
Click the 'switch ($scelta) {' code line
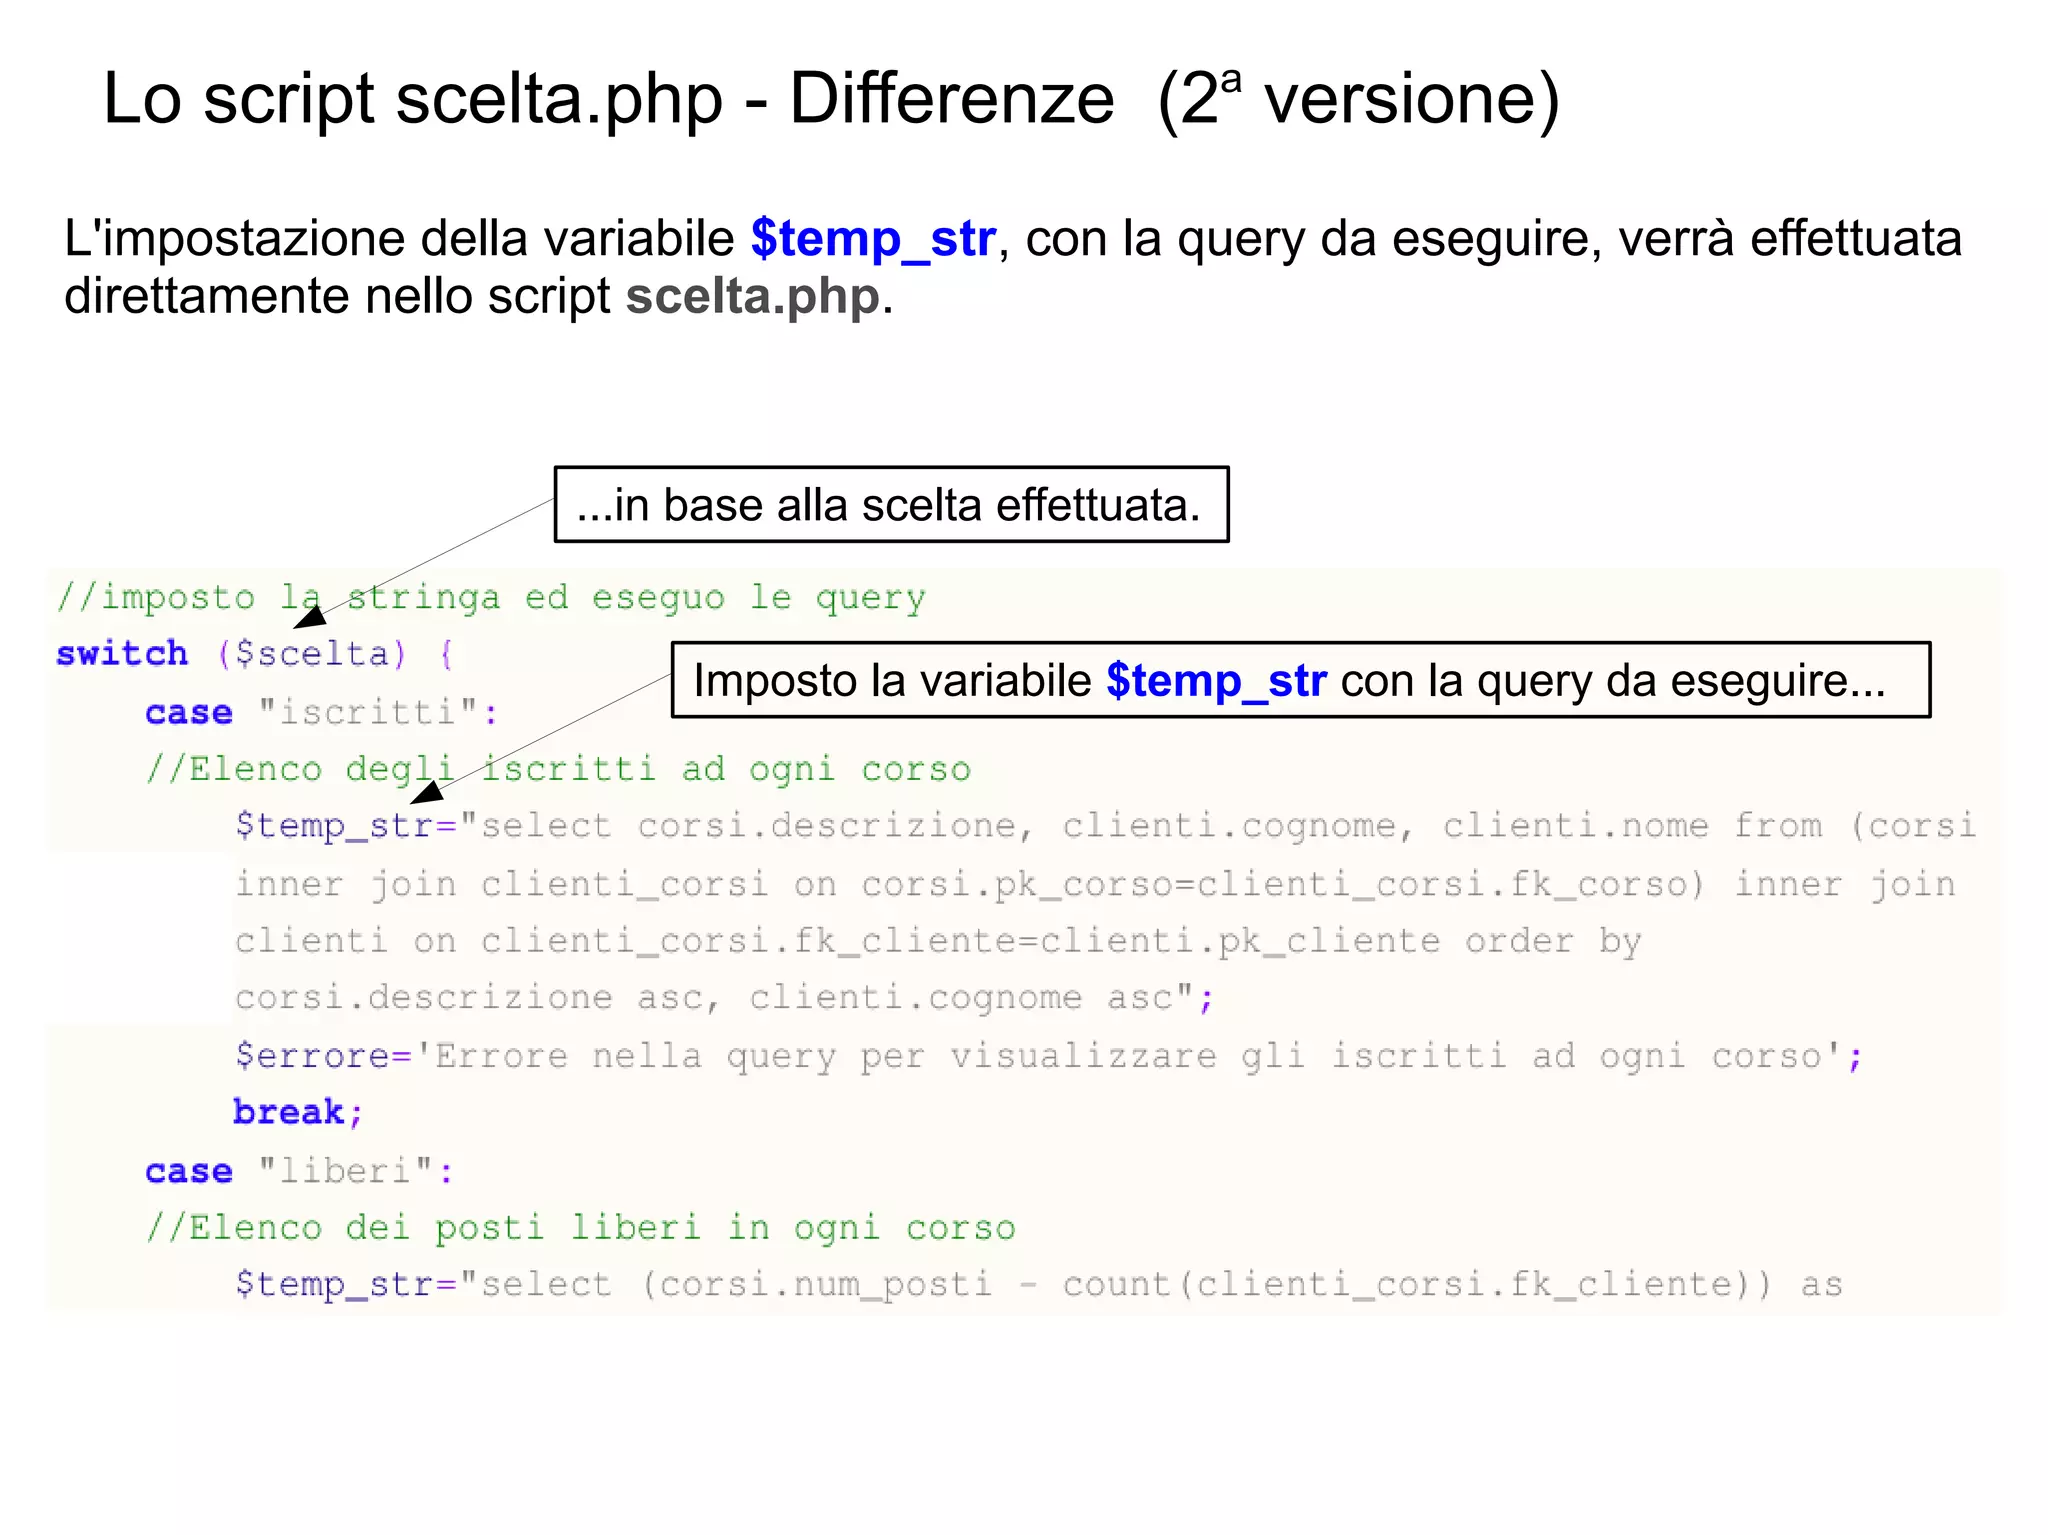(255, 654)
